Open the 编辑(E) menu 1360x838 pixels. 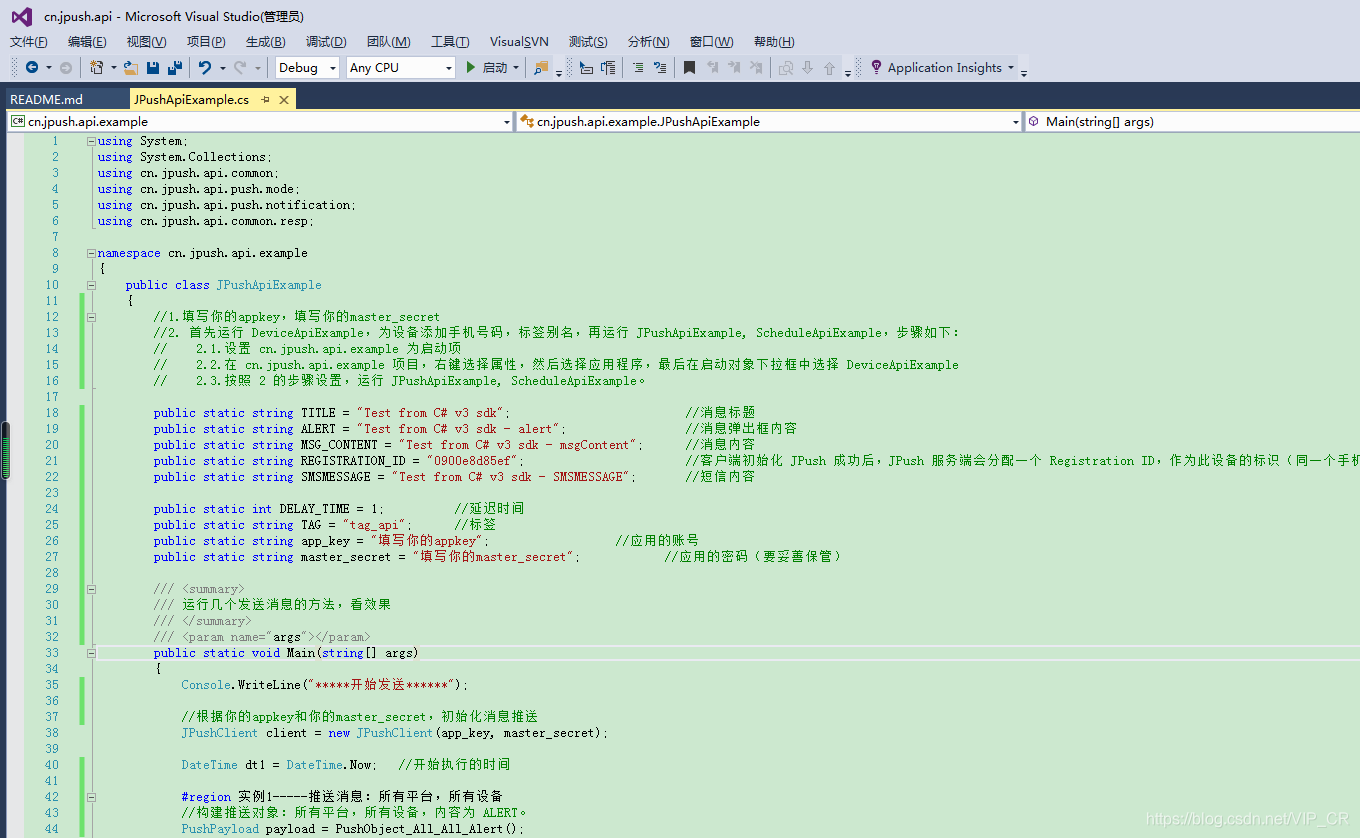[x=87, y=41]
